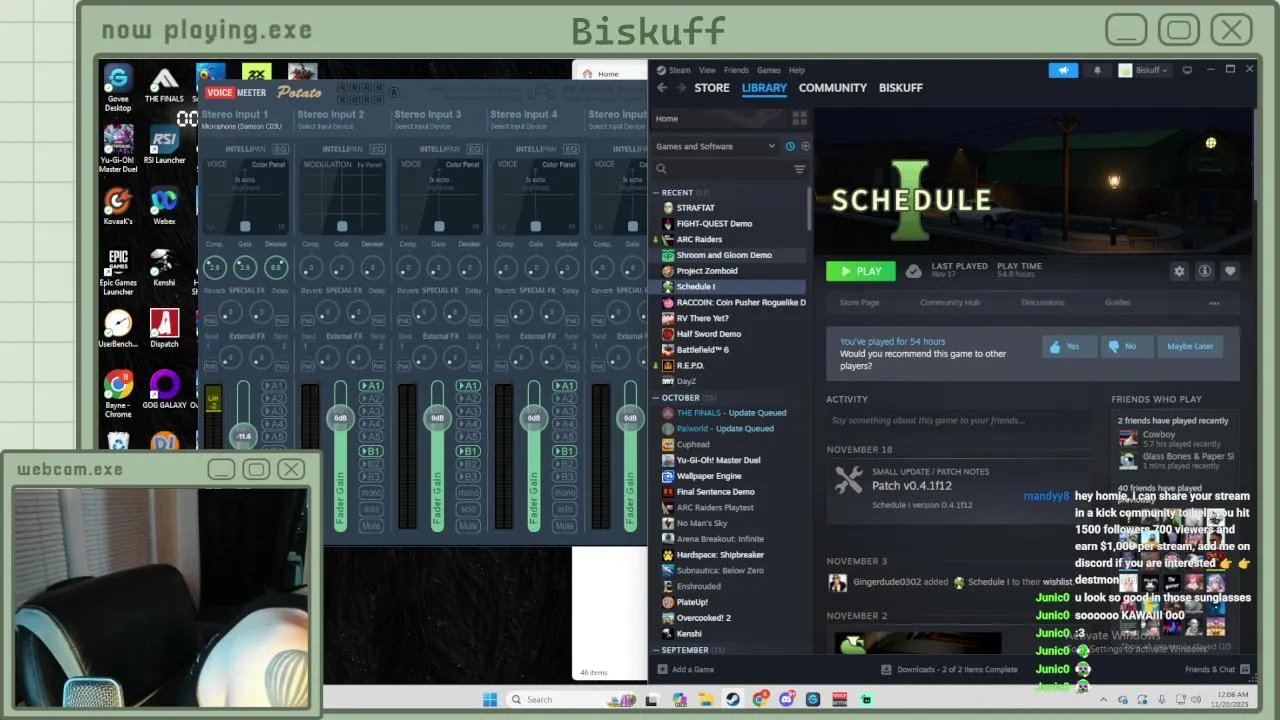1280x720 pixels.
Task: Open the Downloads status in the Steam footer
Action: [x=949, y=669]
